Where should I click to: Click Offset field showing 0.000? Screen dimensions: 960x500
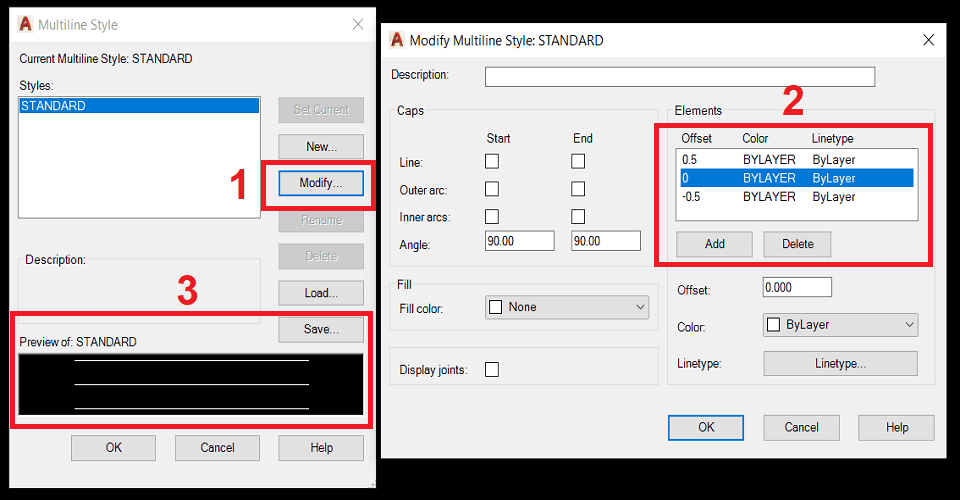click(x=797, y=288)
